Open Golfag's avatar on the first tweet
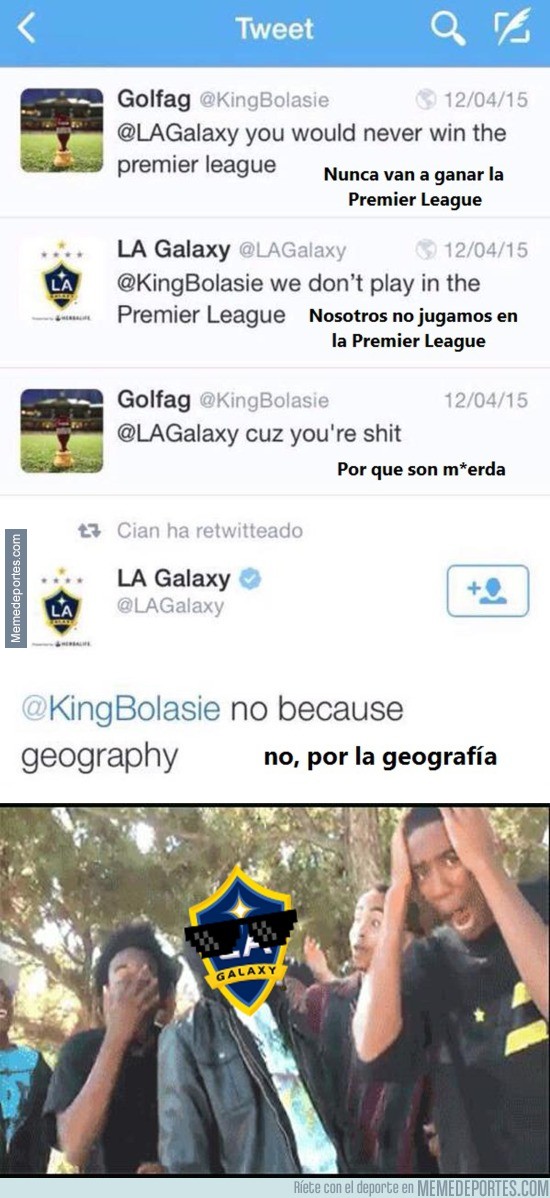Screen dimensions: 550x1198 point(62,130)
